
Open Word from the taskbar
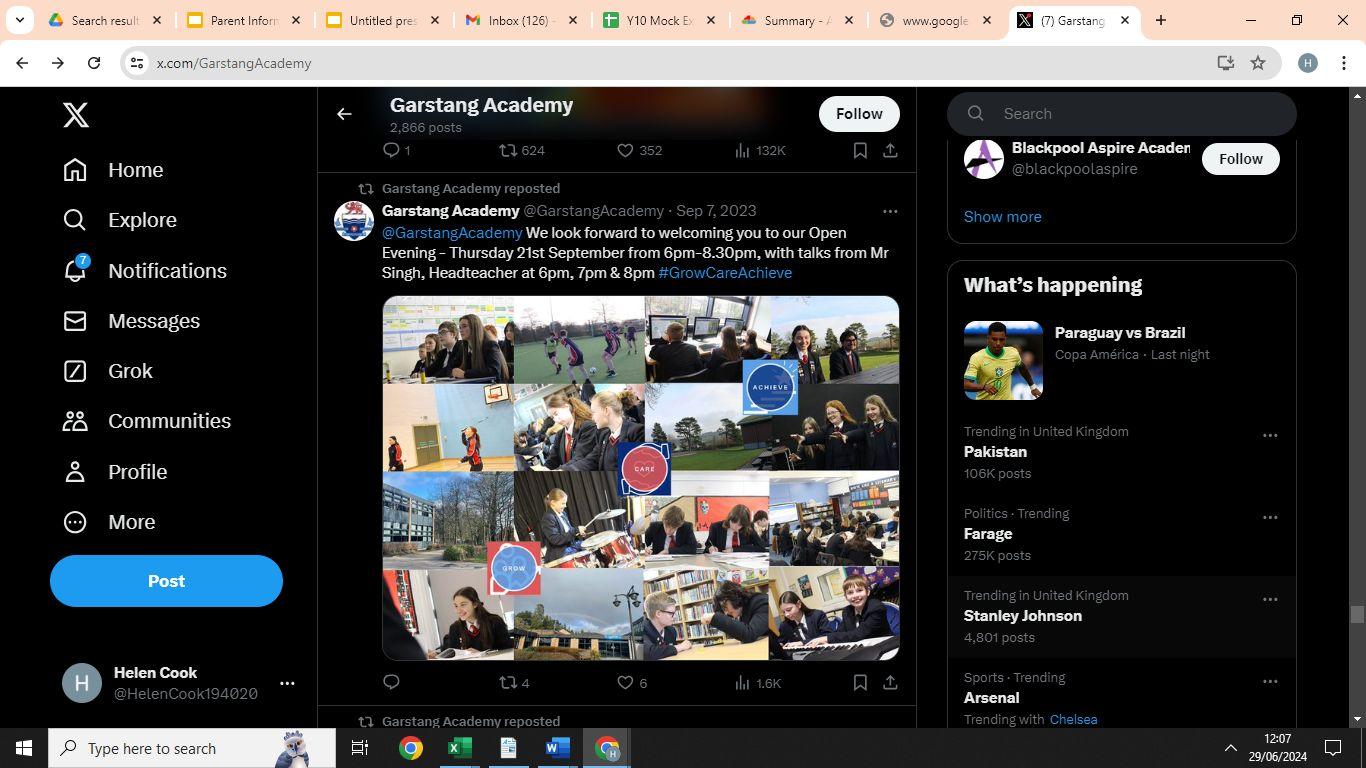point(557,748)
